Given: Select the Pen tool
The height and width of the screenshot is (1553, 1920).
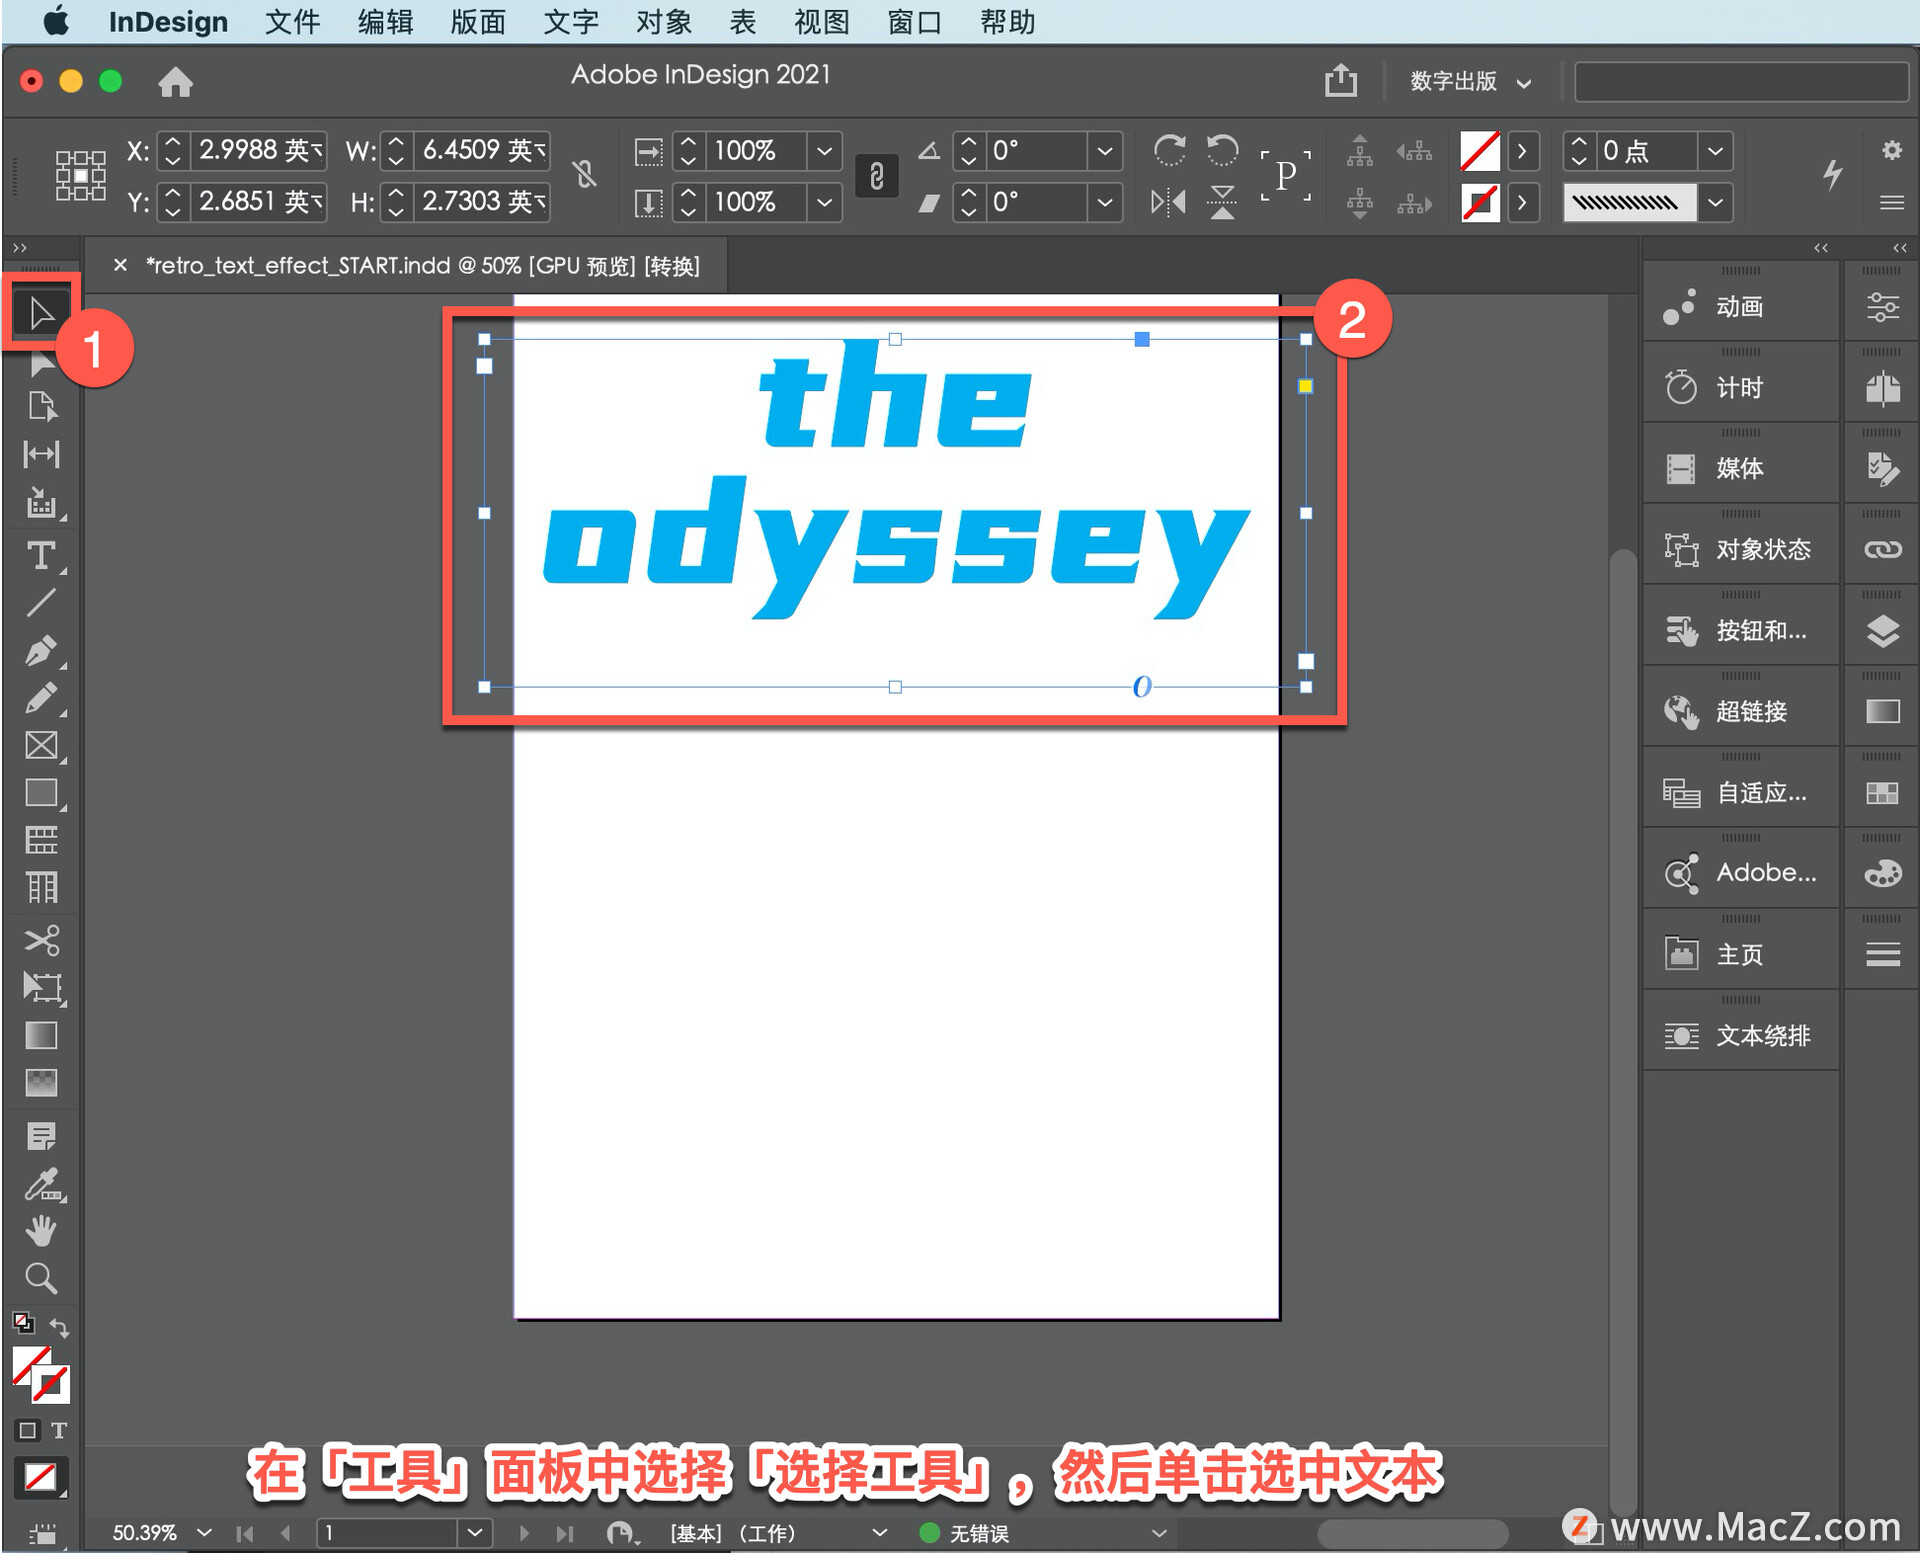Looking at the screenshot, I should pos(41,651).
